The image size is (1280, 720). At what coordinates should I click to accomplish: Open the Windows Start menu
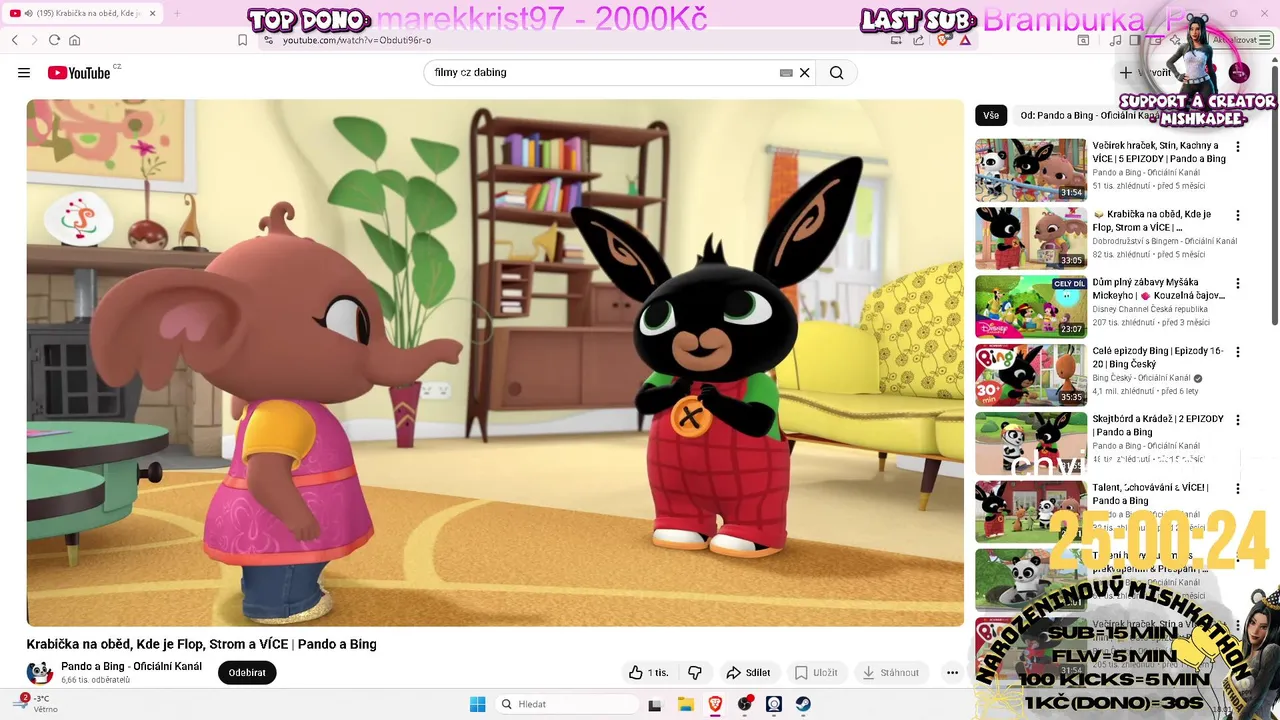point(477,704)
